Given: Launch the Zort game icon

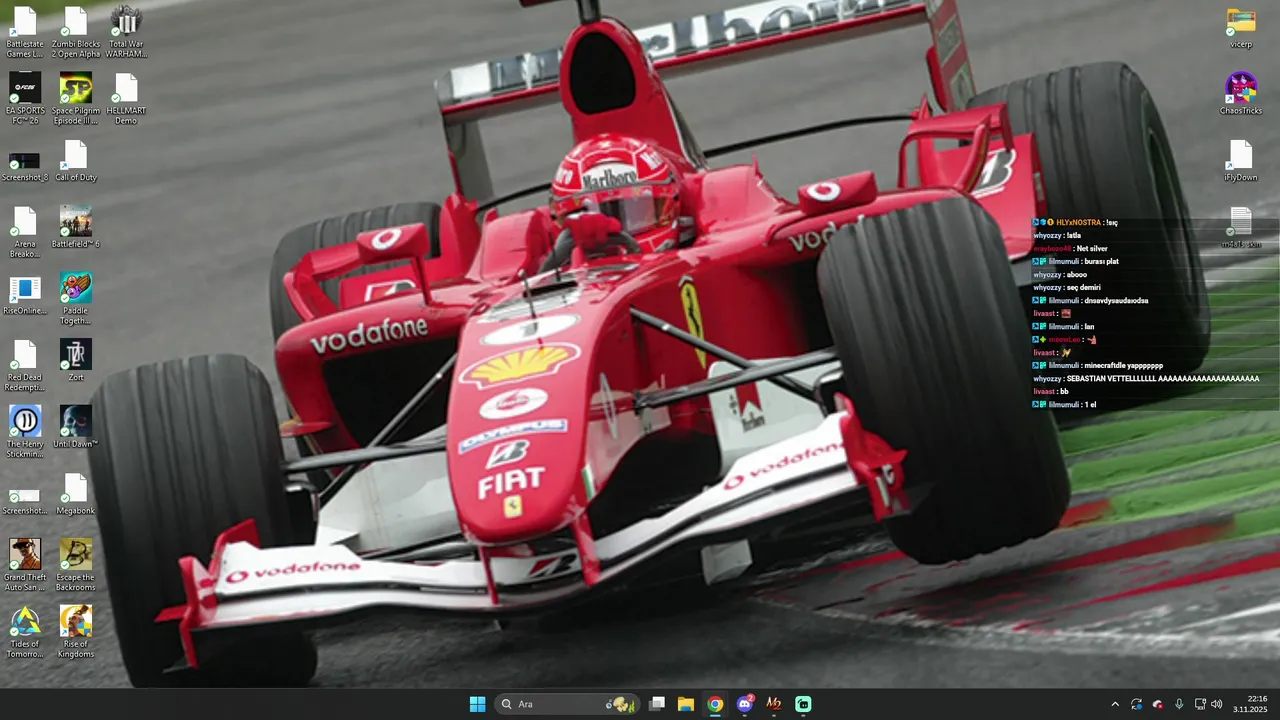Looking at the screenshot, I should tap(76, 361).
